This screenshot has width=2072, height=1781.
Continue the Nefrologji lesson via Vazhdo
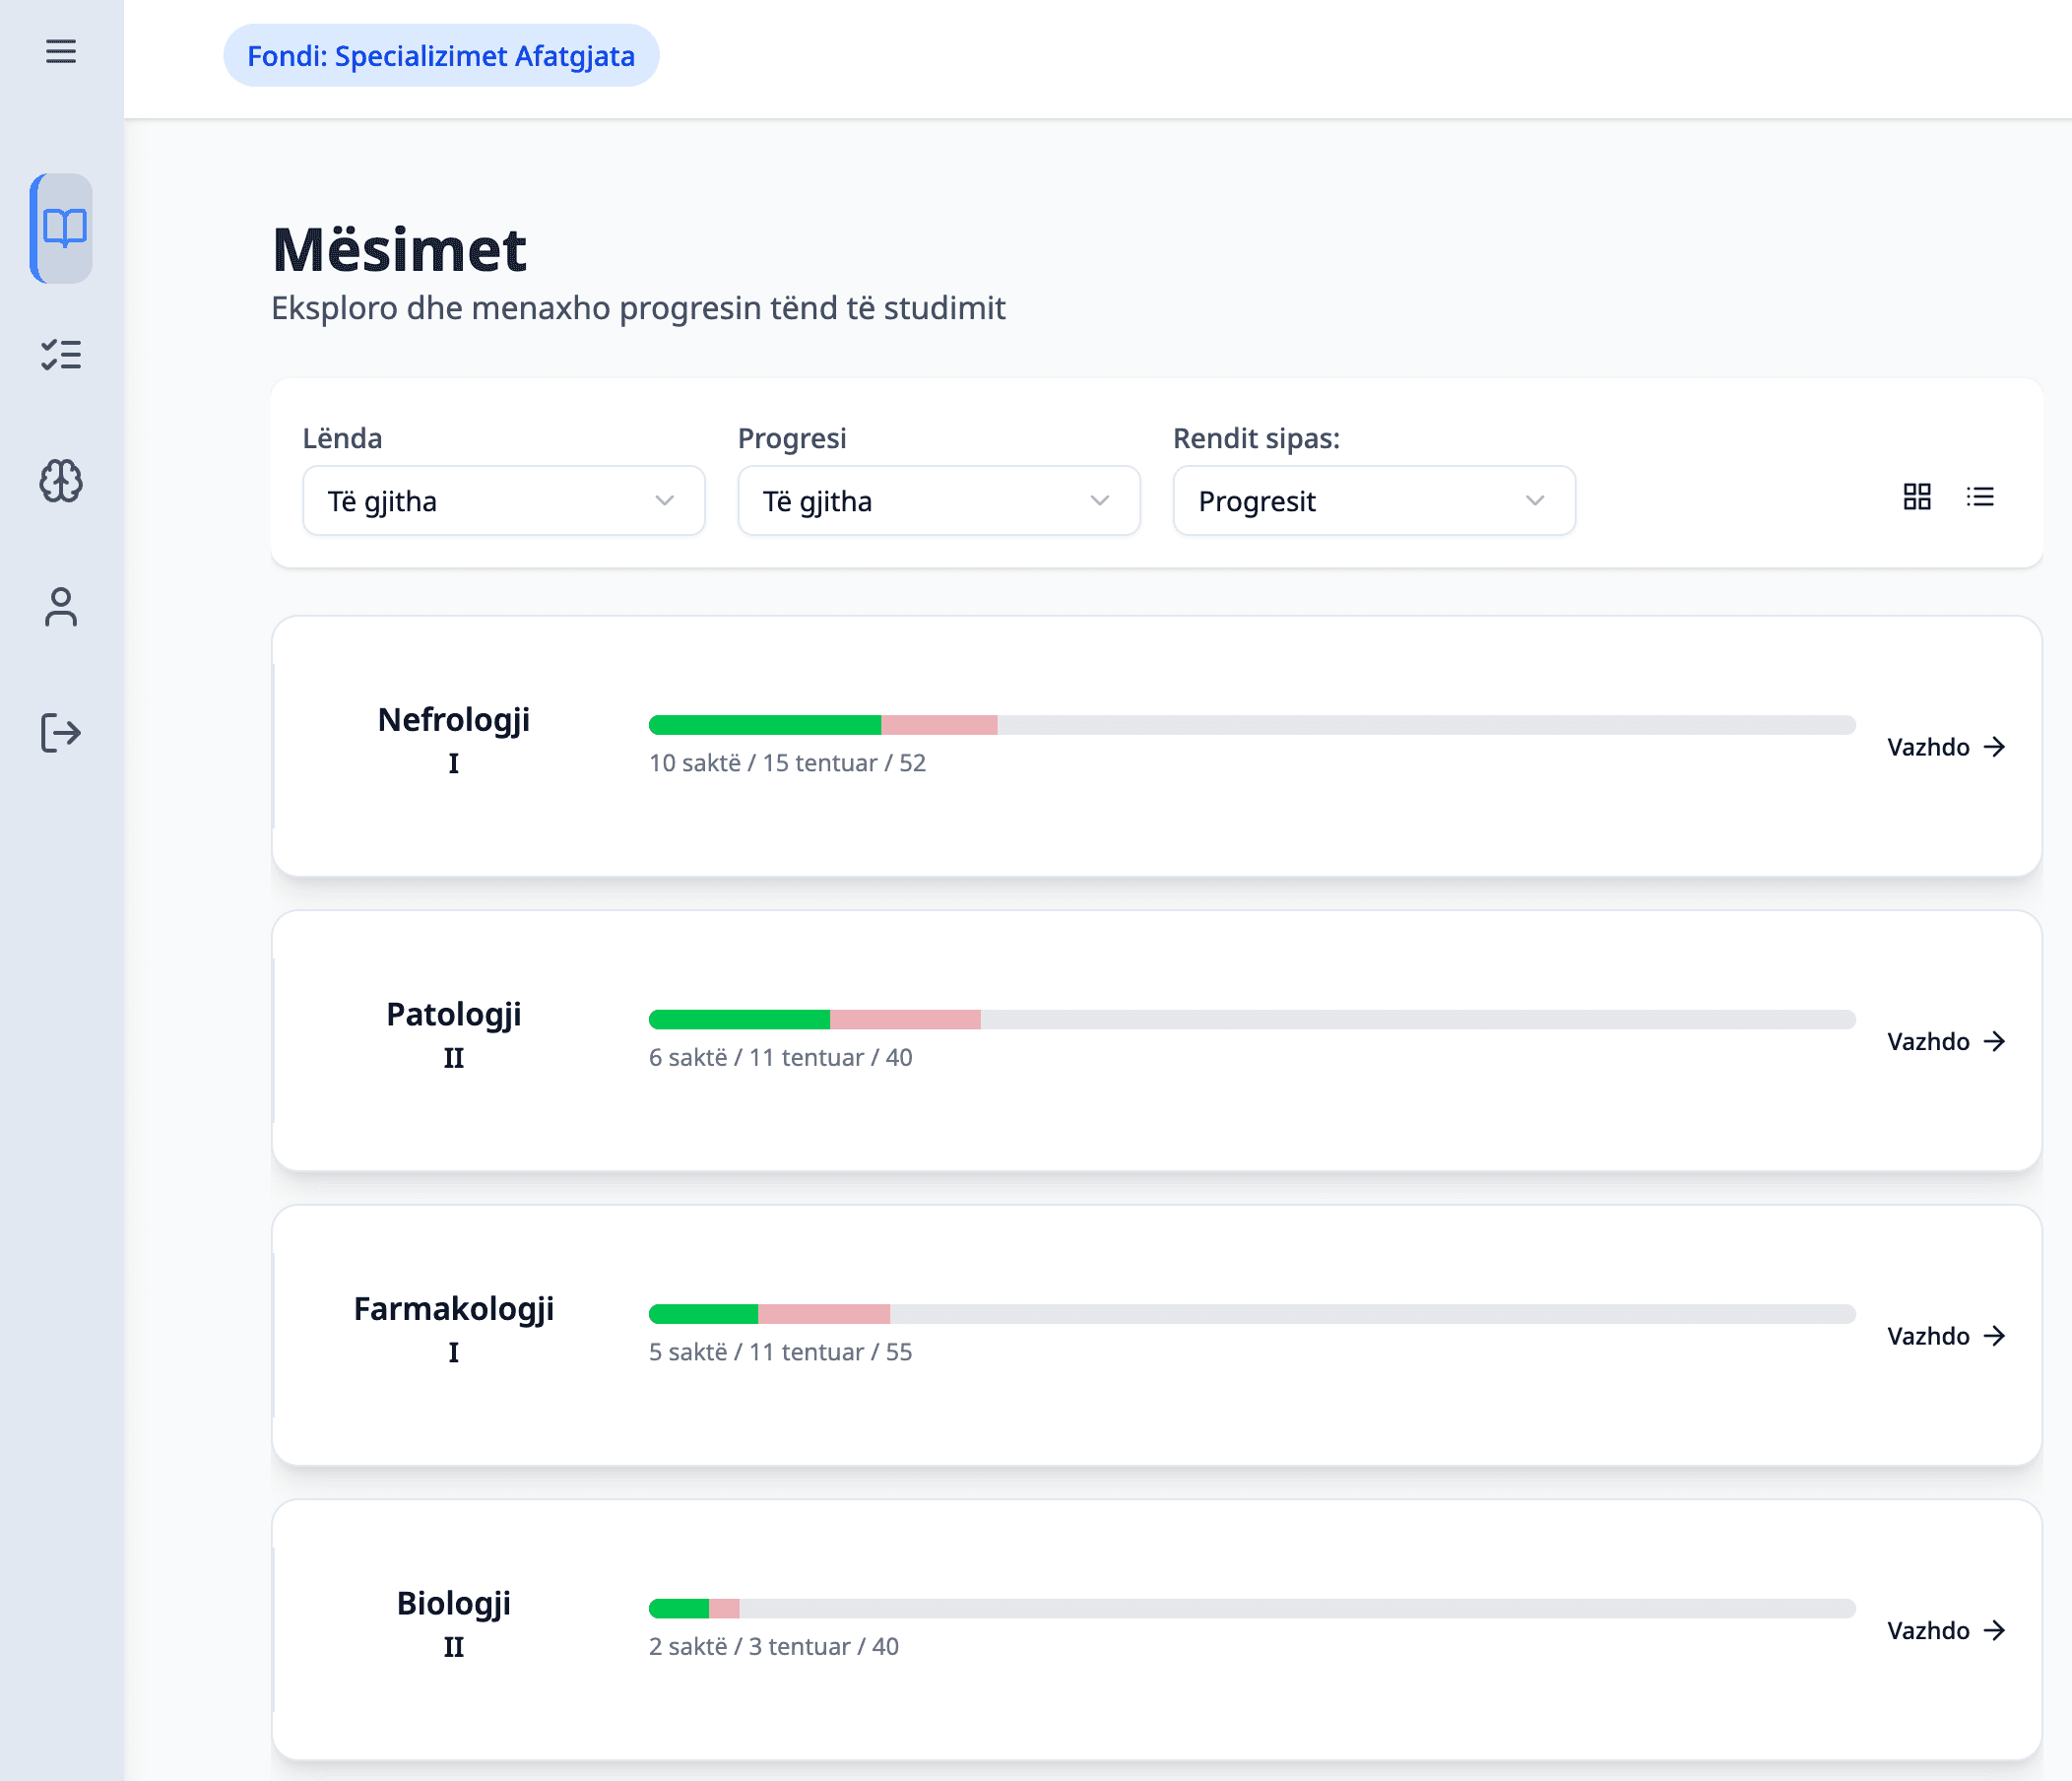[1946, 747]
